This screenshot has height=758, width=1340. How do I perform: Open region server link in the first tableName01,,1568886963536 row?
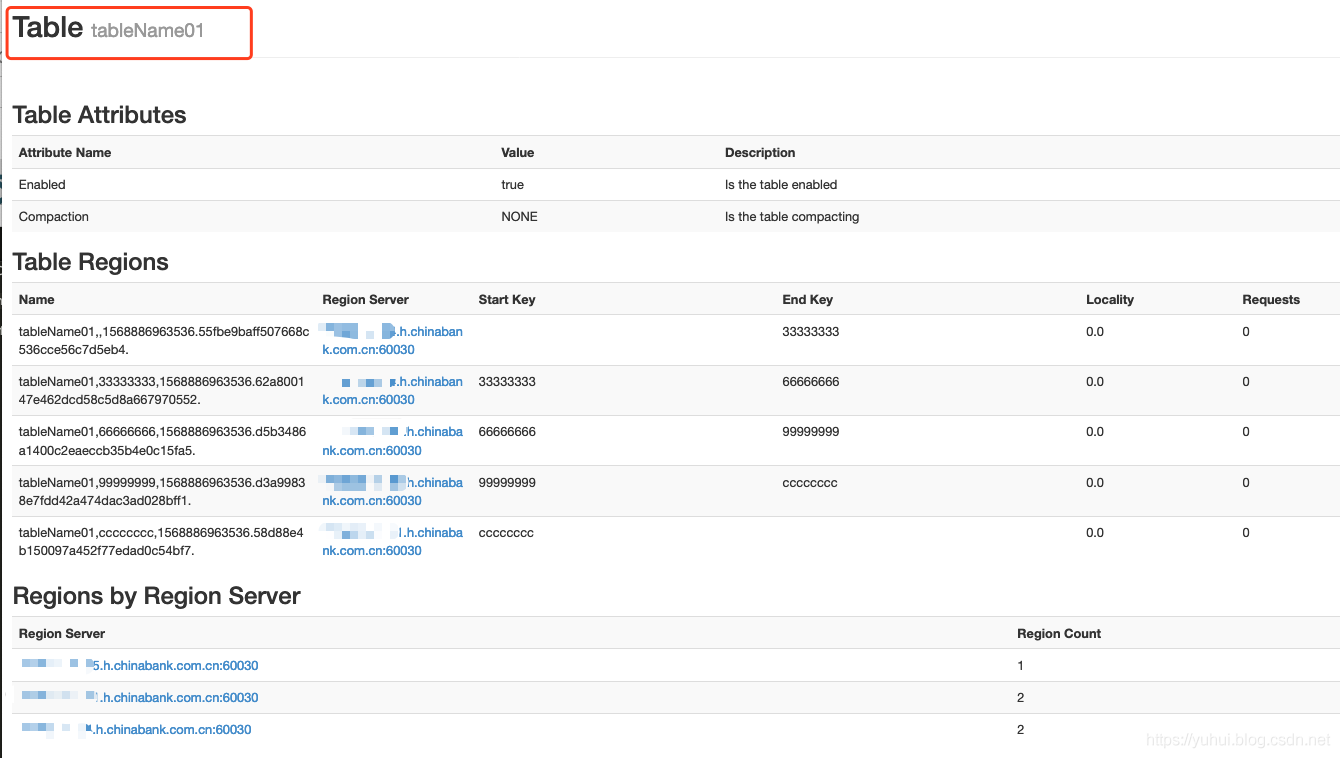pos(392,340)
